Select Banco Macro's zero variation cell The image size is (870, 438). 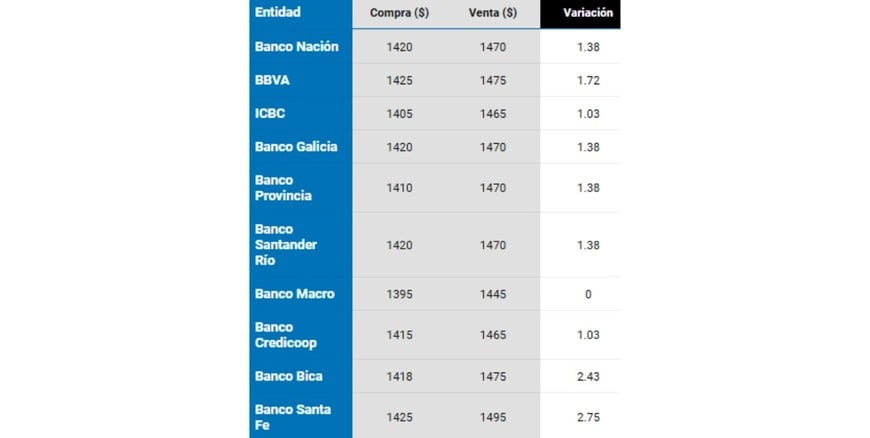click(x=588, y=294)
